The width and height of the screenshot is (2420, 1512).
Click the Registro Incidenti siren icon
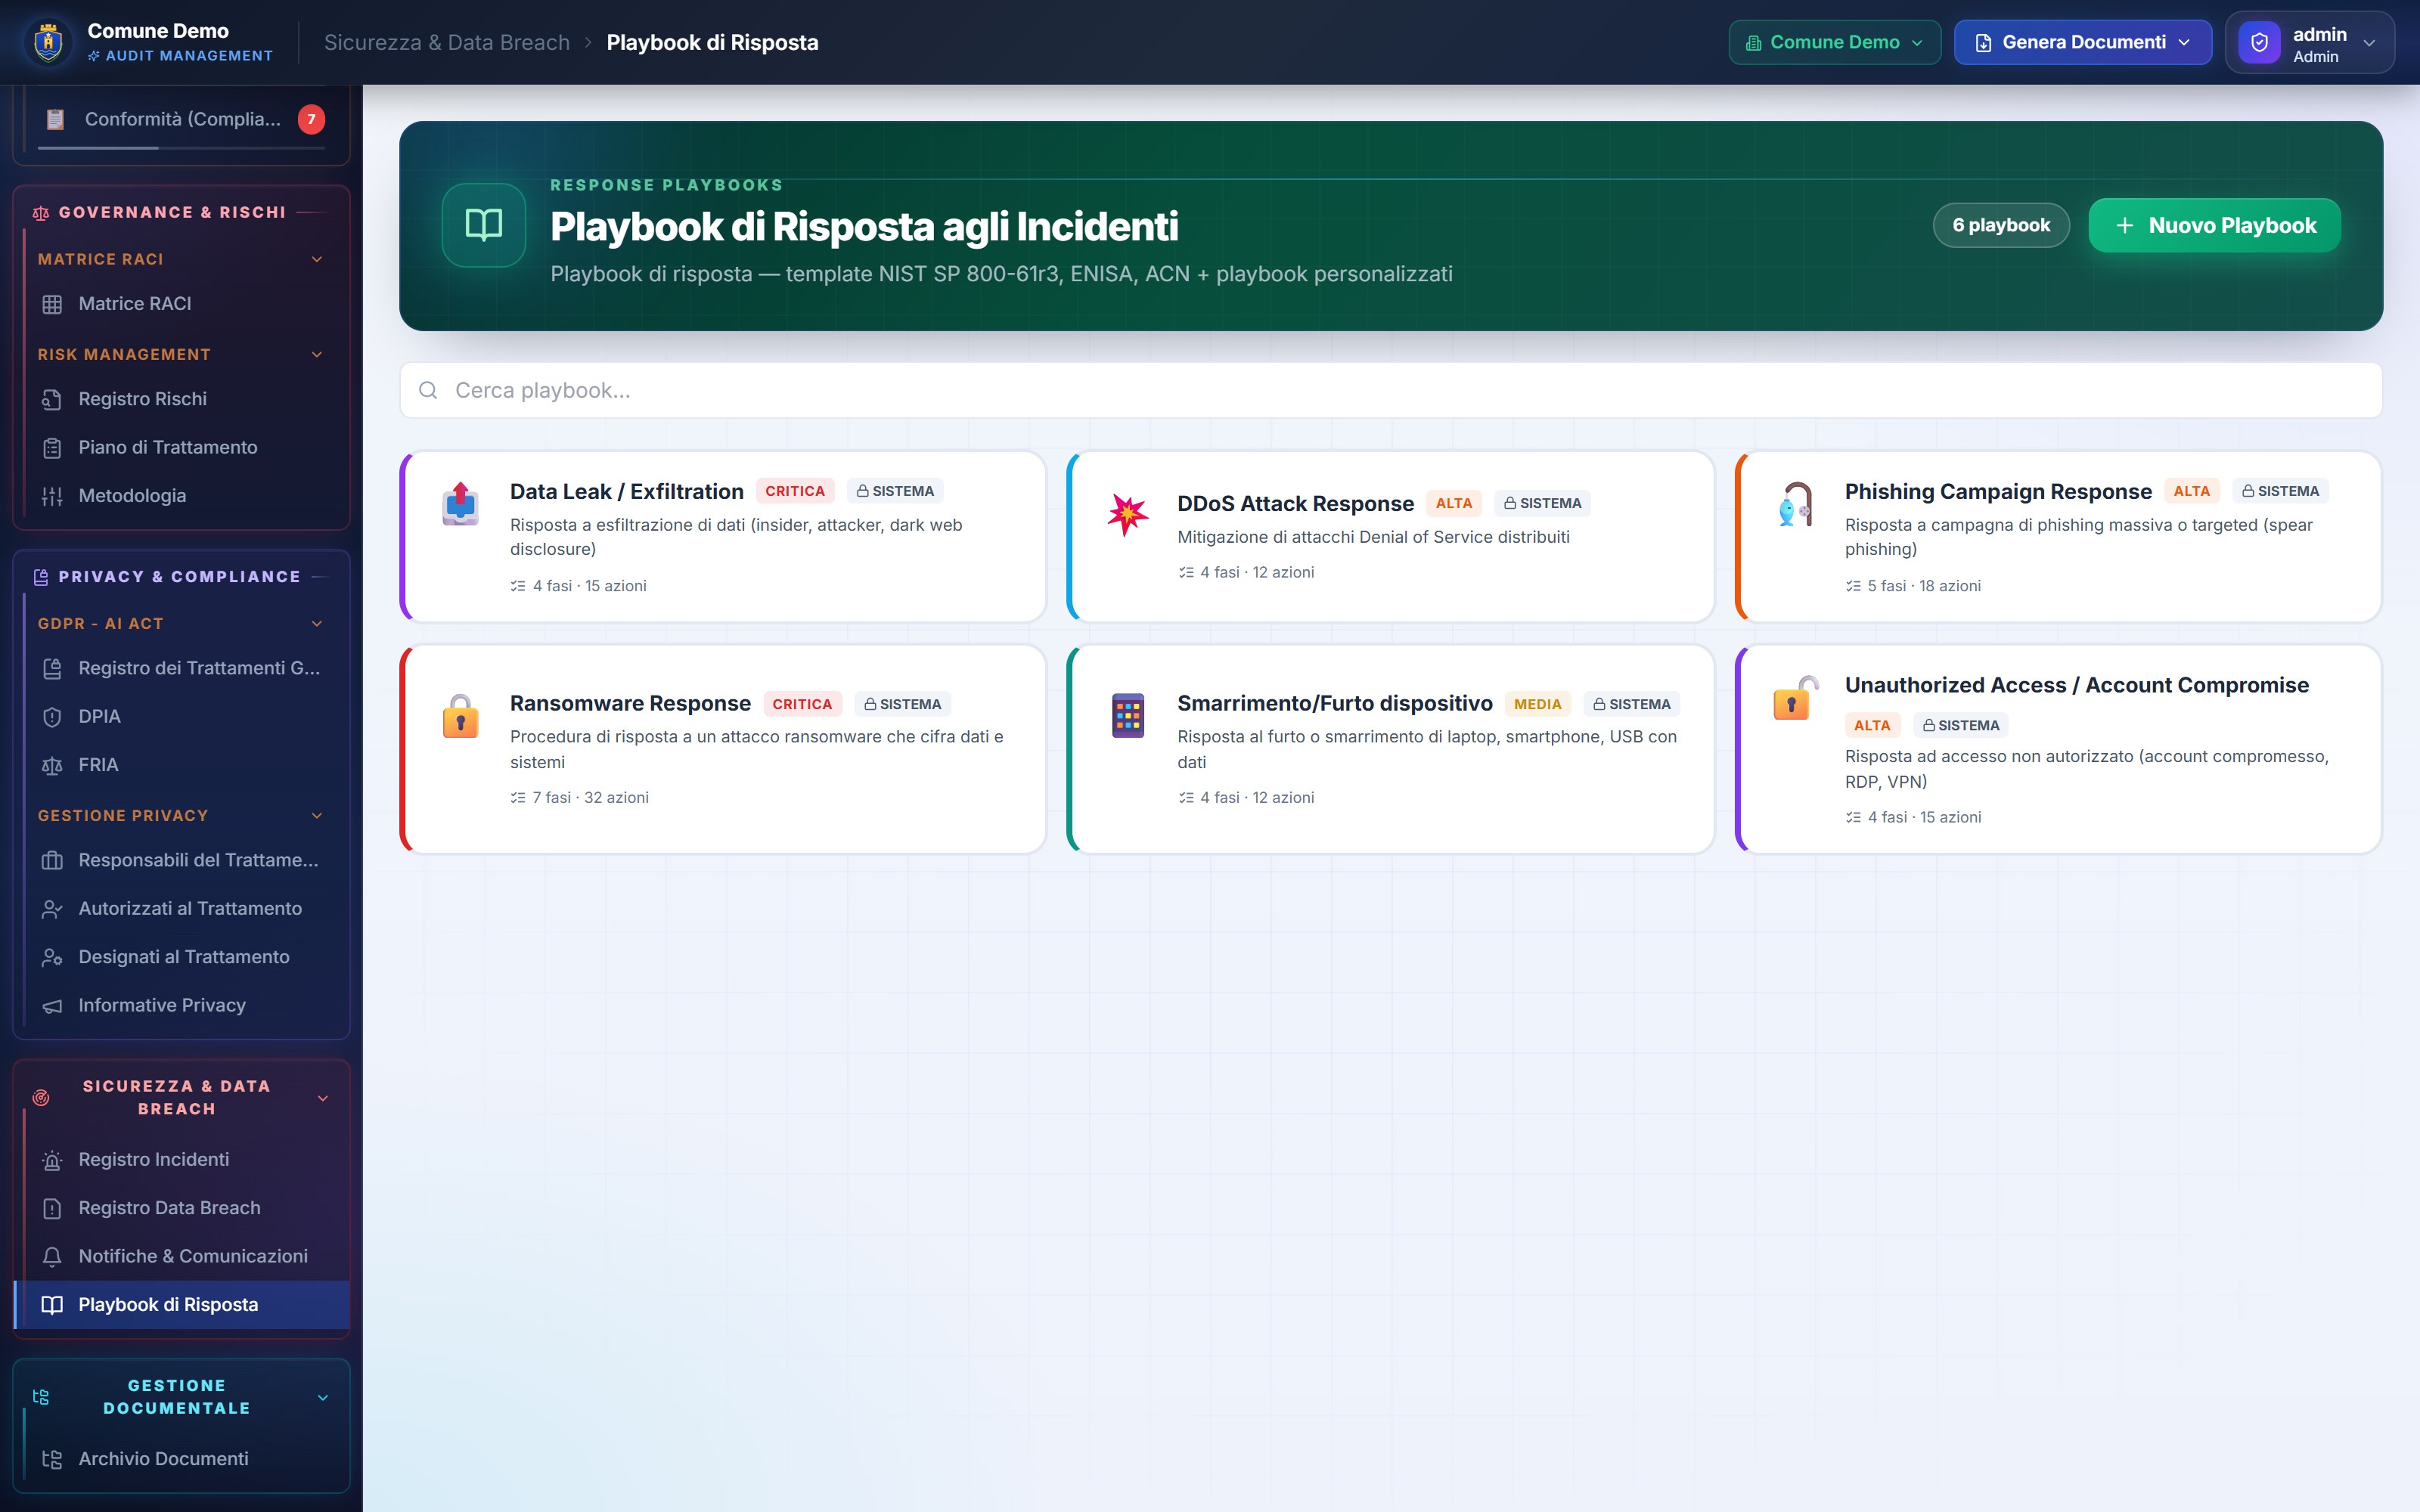pos(52,1160)
